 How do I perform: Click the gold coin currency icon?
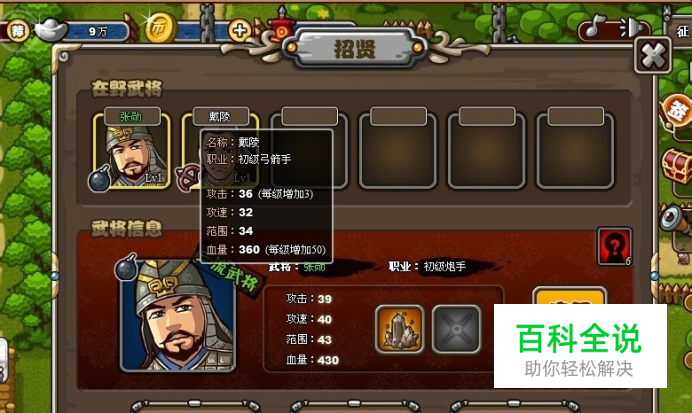click(161, 27)
